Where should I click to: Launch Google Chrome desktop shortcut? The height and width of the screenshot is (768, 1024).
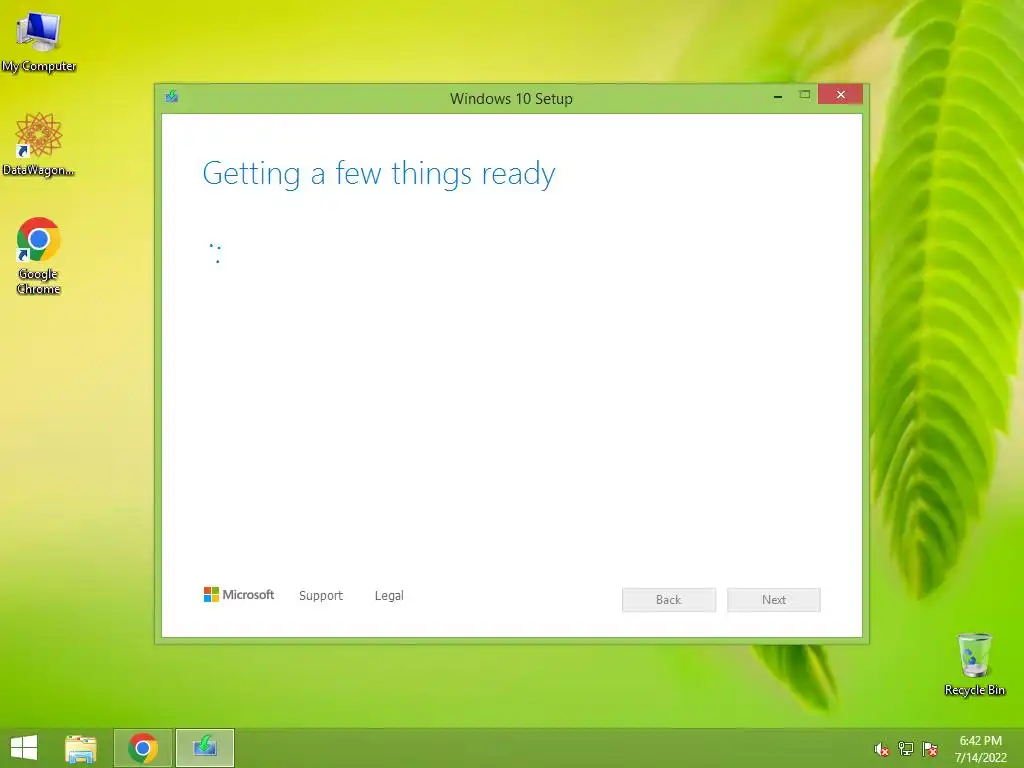click(39, 255)
